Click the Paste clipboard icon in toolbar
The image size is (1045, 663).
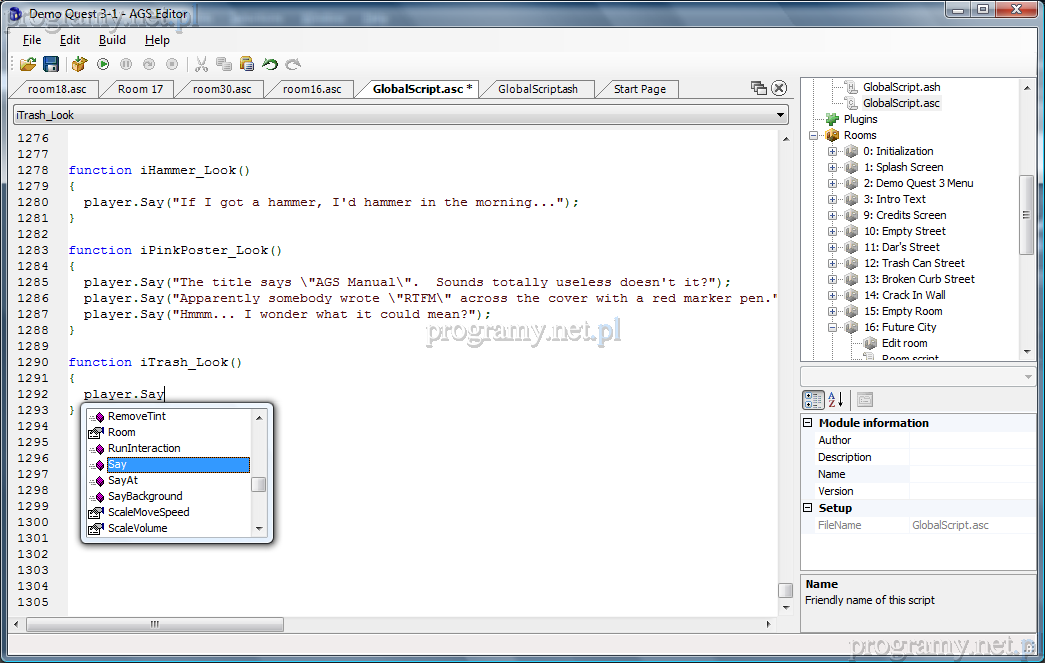point(246,64)
